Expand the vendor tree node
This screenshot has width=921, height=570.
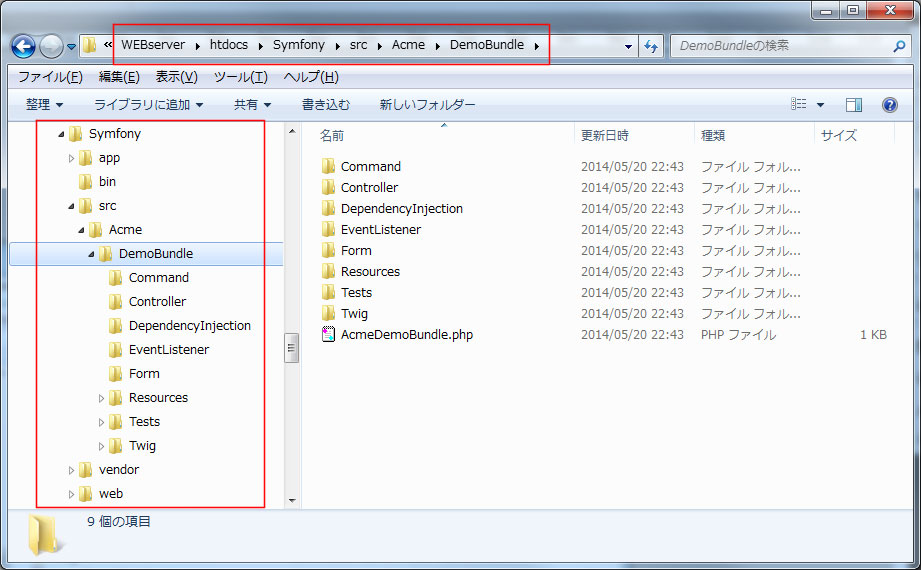pyautogui.click(x=71, y=470)
